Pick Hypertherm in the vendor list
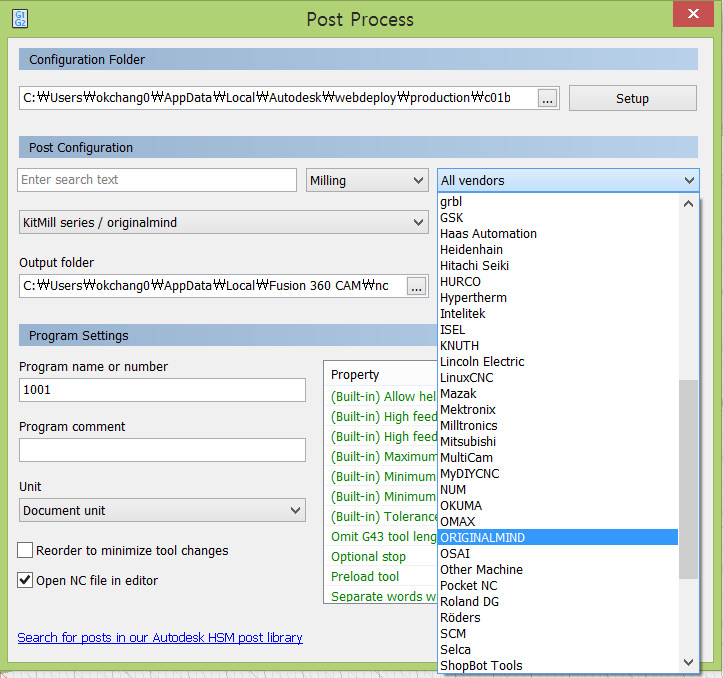 (x=558, y=297)
